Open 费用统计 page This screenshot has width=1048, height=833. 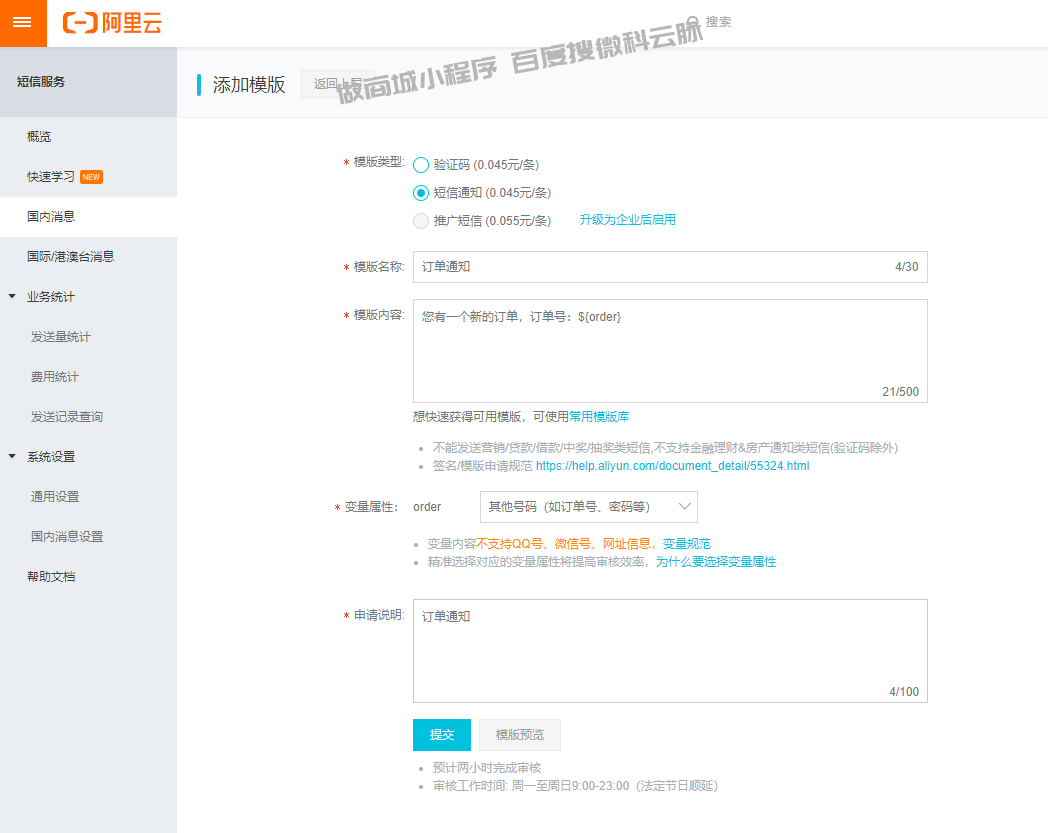click(54, 377)
